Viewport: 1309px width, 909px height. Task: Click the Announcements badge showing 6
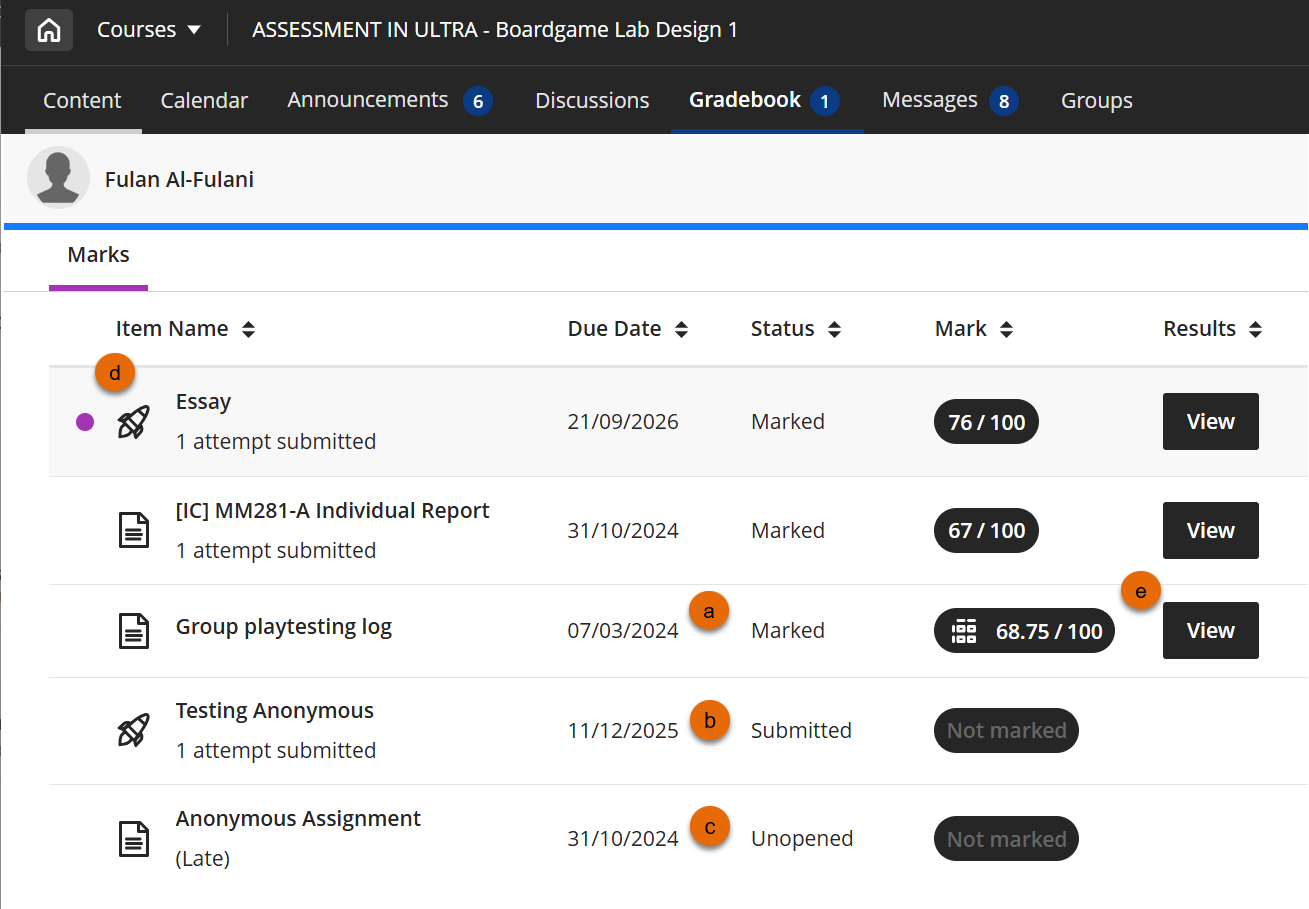click(478, 101)
